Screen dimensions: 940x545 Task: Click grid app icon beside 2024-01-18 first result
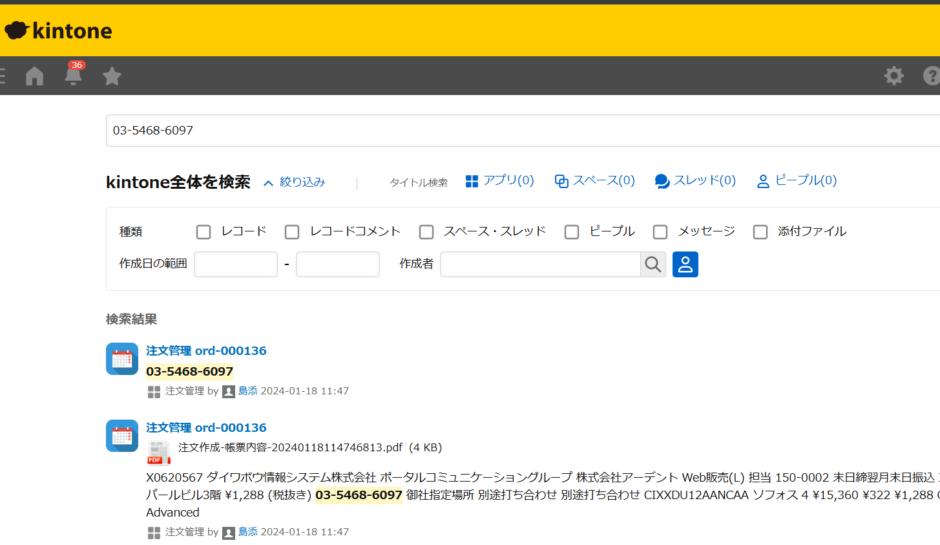[x=154, y=392]
